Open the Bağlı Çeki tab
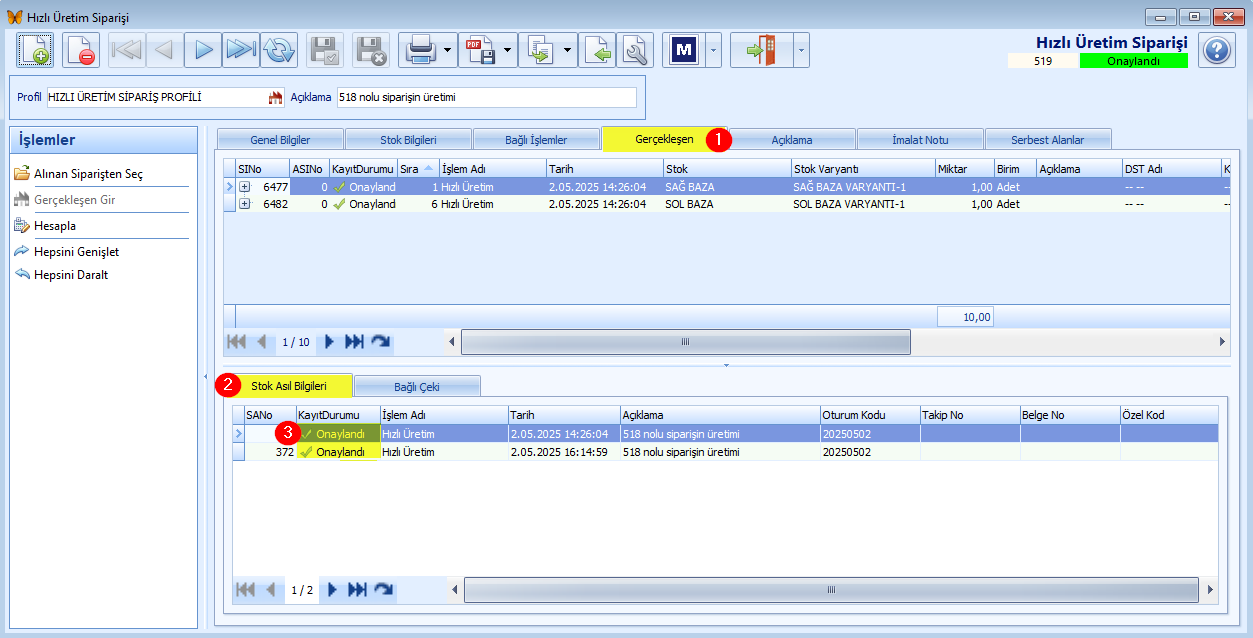This screenshot has width=1253, height=638. [417, 386]
